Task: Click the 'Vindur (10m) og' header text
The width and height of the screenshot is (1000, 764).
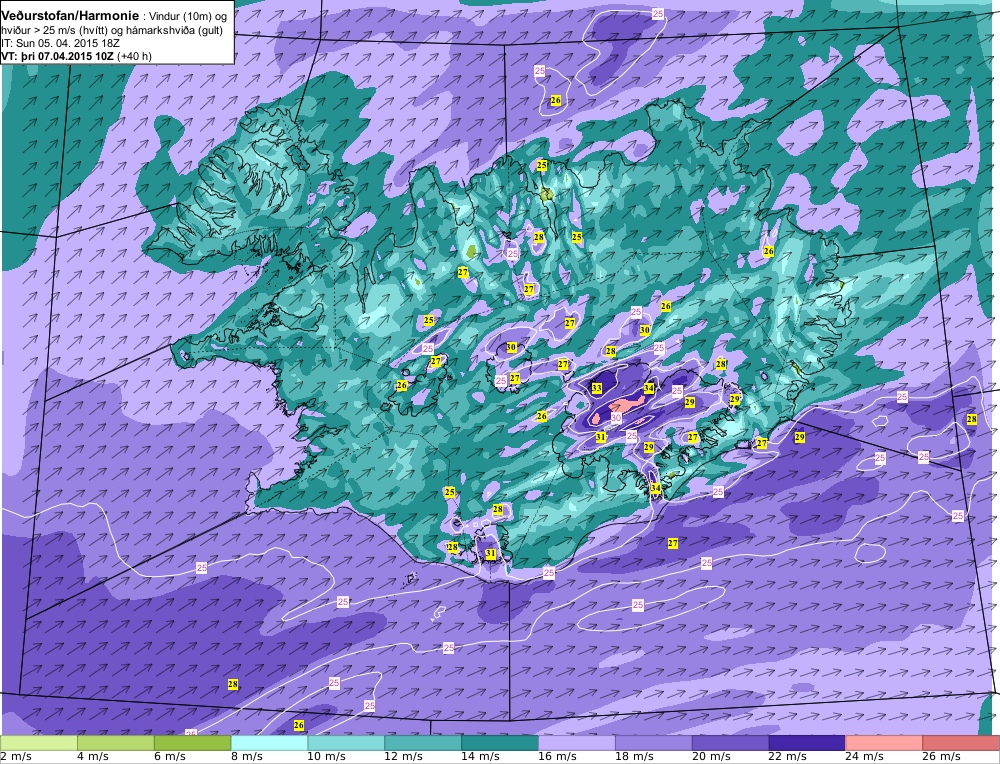Action: [188, 17]
